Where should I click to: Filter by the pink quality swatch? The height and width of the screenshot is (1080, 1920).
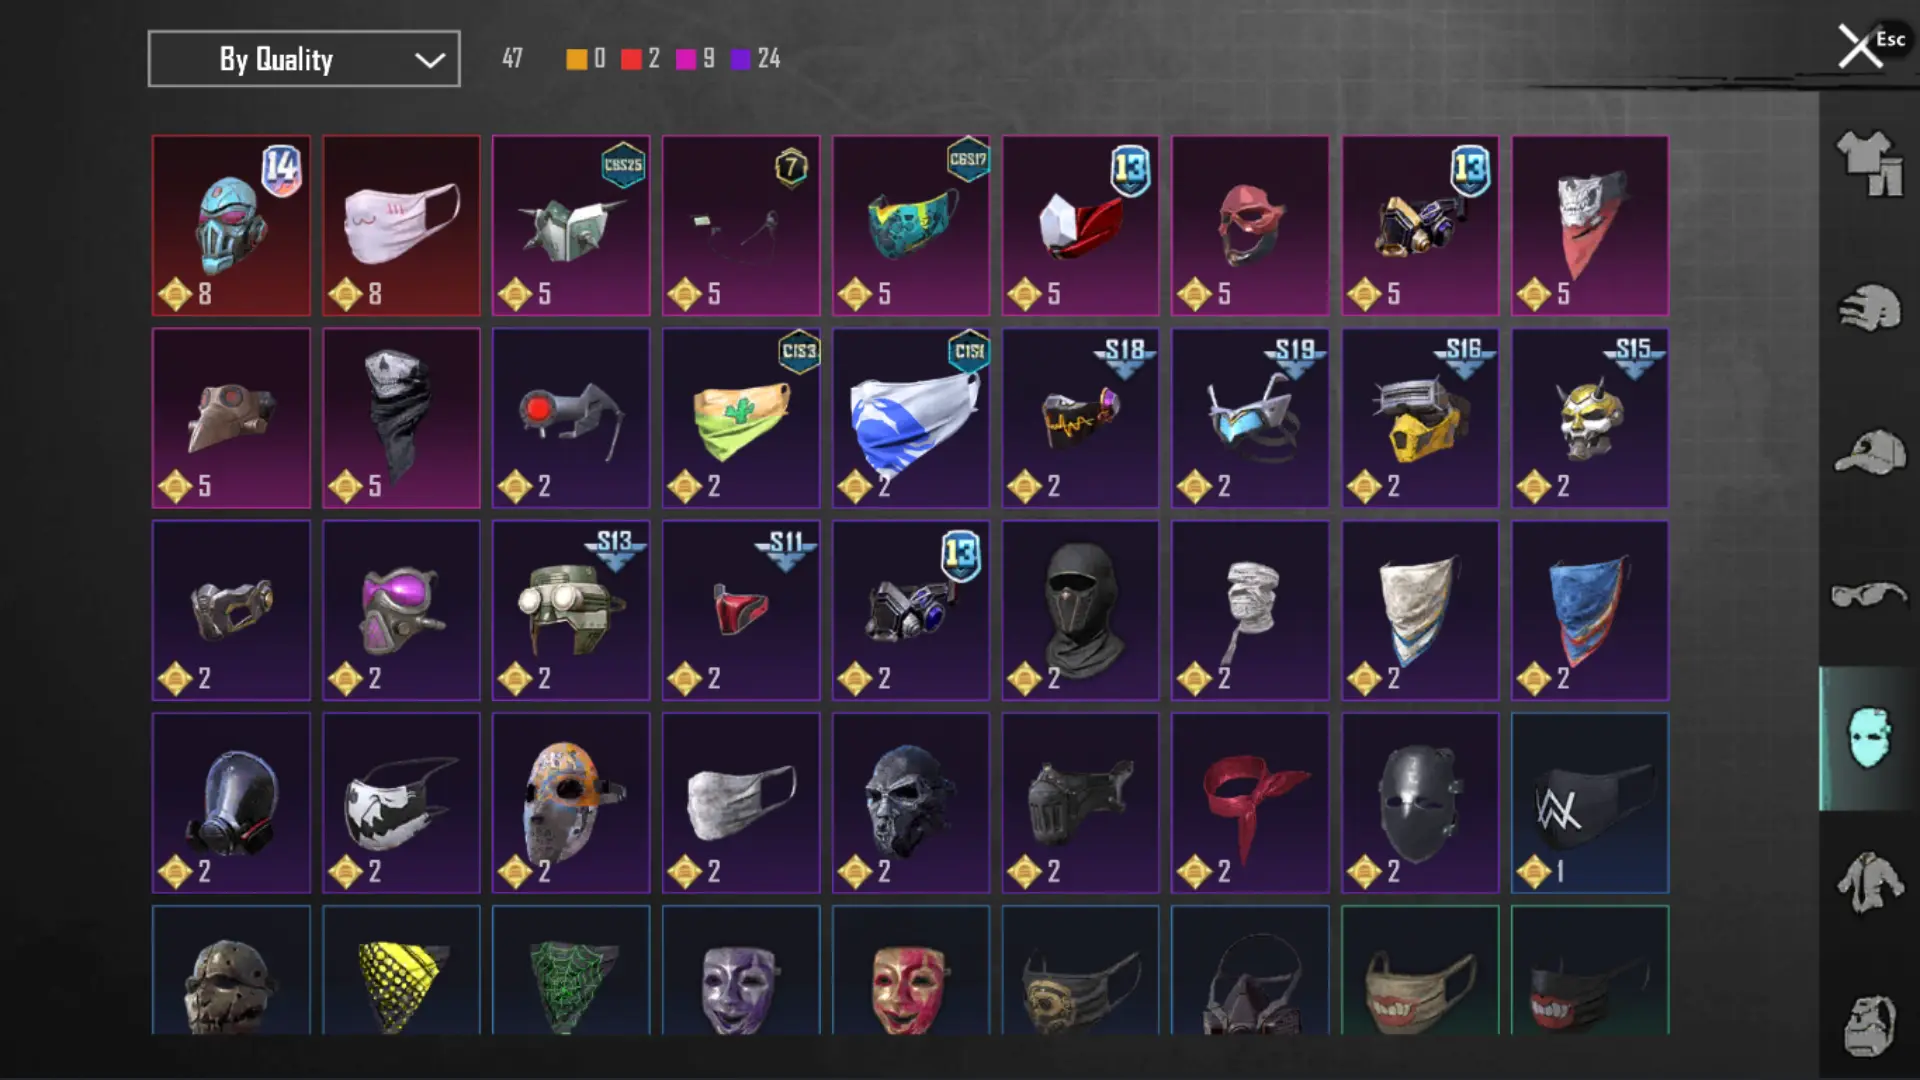pos(686,59)
